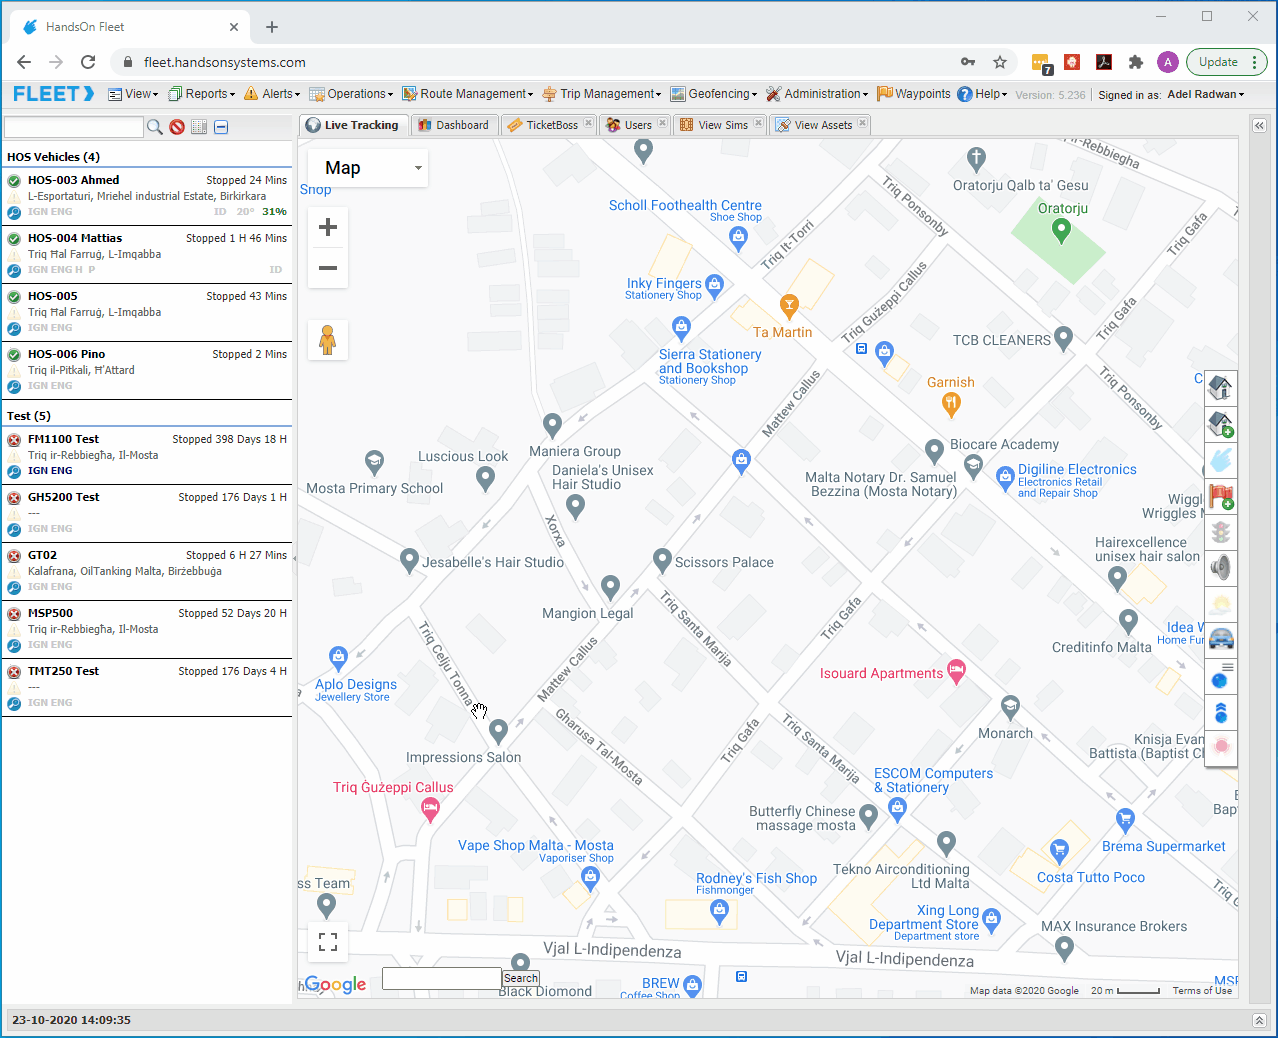Click the HOS Vehicles (4) group header
This screenshot has height=1038, width=1278.
point(147,157)
